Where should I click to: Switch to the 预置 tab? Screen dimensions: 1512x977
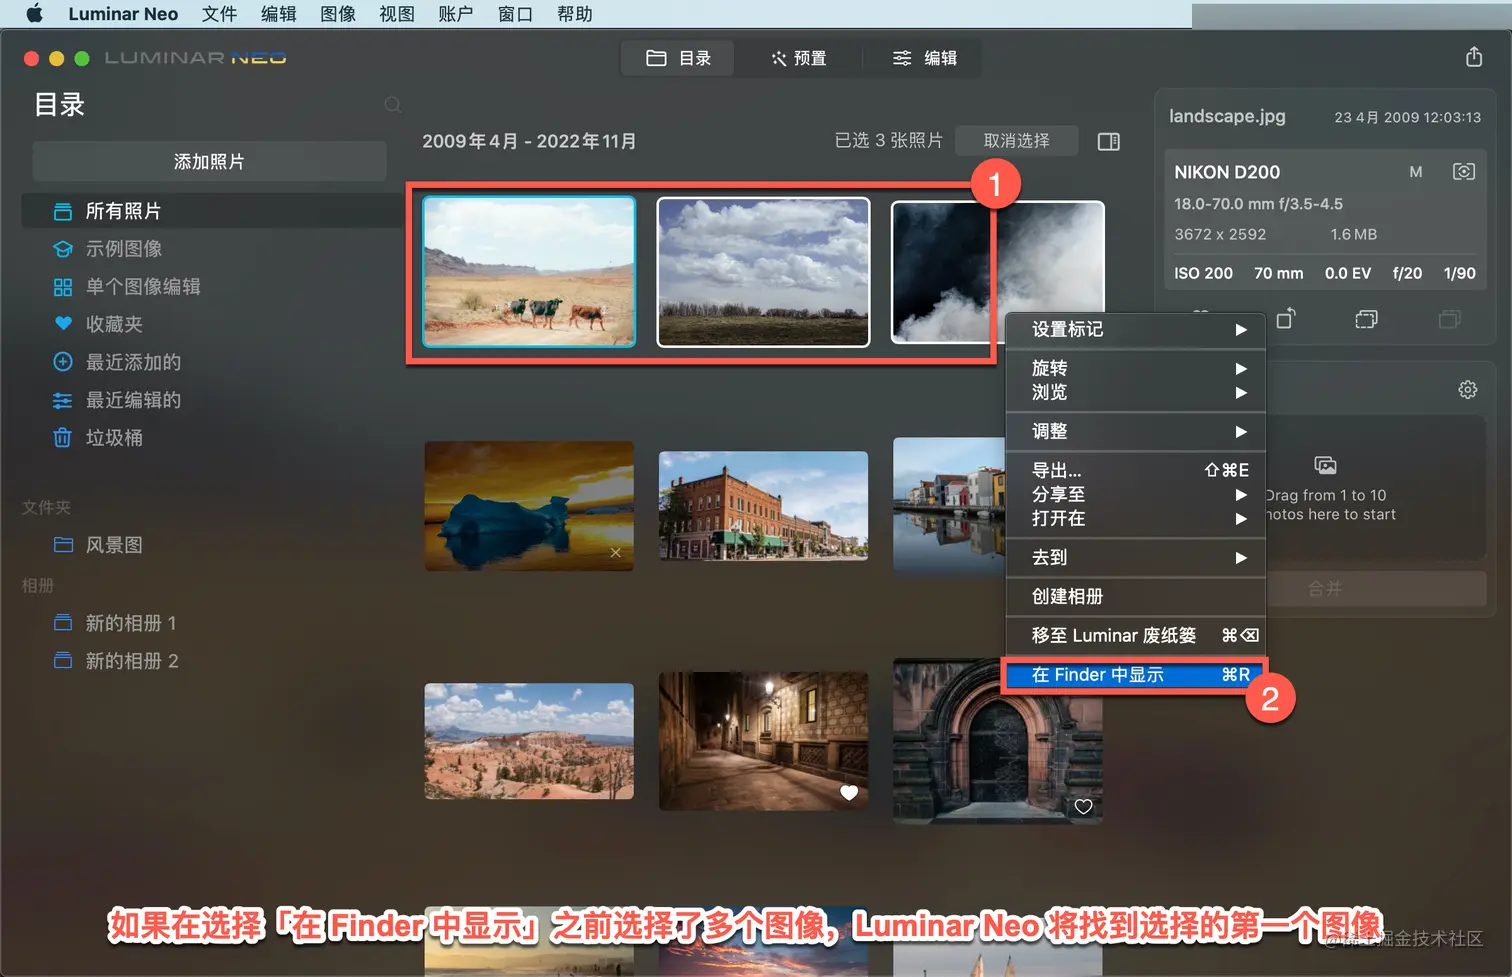click(798, 58)
